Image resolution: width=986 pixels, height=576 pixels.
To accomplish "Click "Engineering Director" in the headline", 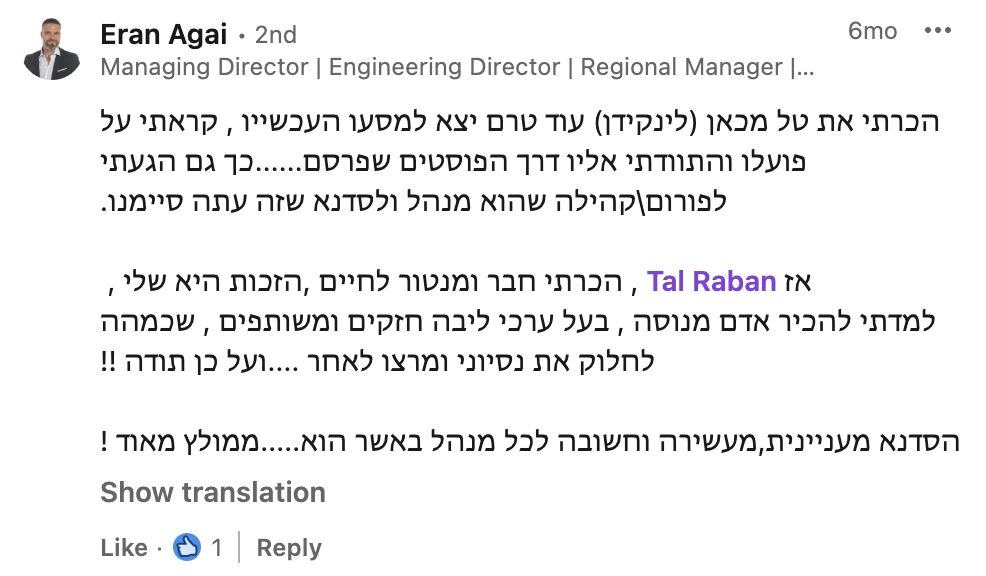I will tap(446, 68).
